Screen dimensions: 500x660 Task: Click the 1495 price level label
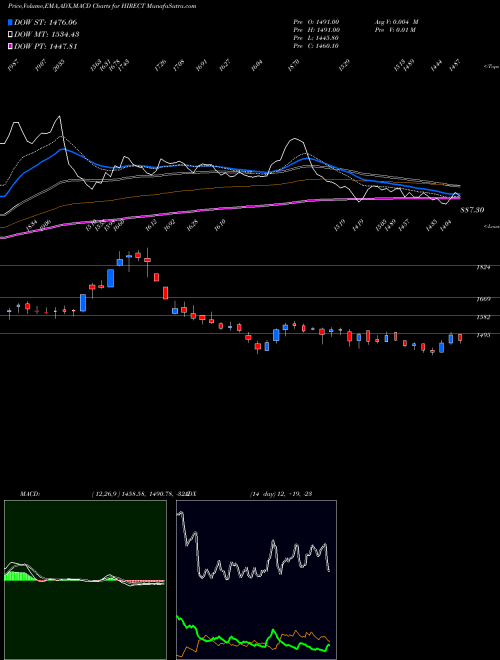pos(483,335)
